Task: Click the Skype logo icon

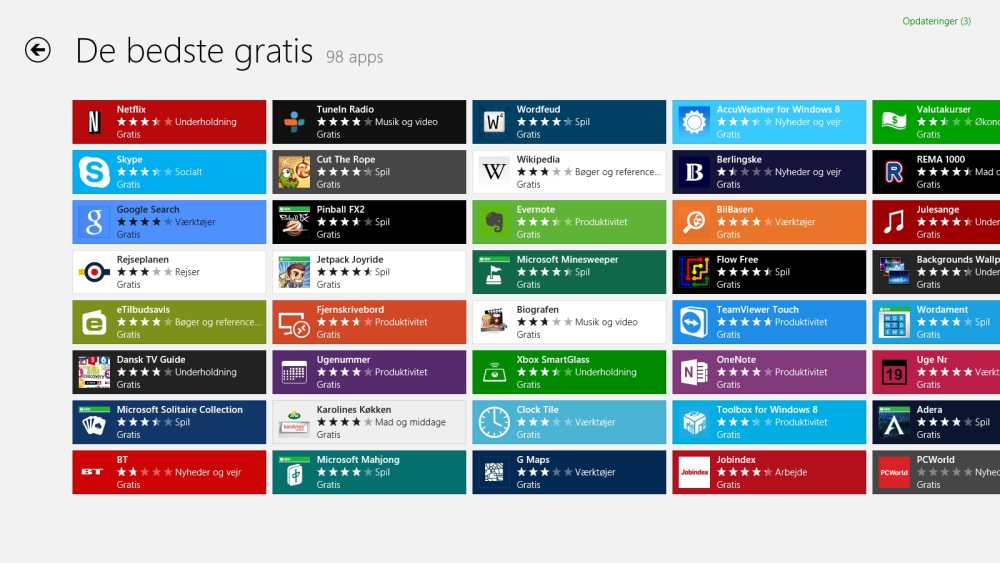Action: (x=94, y=172)
